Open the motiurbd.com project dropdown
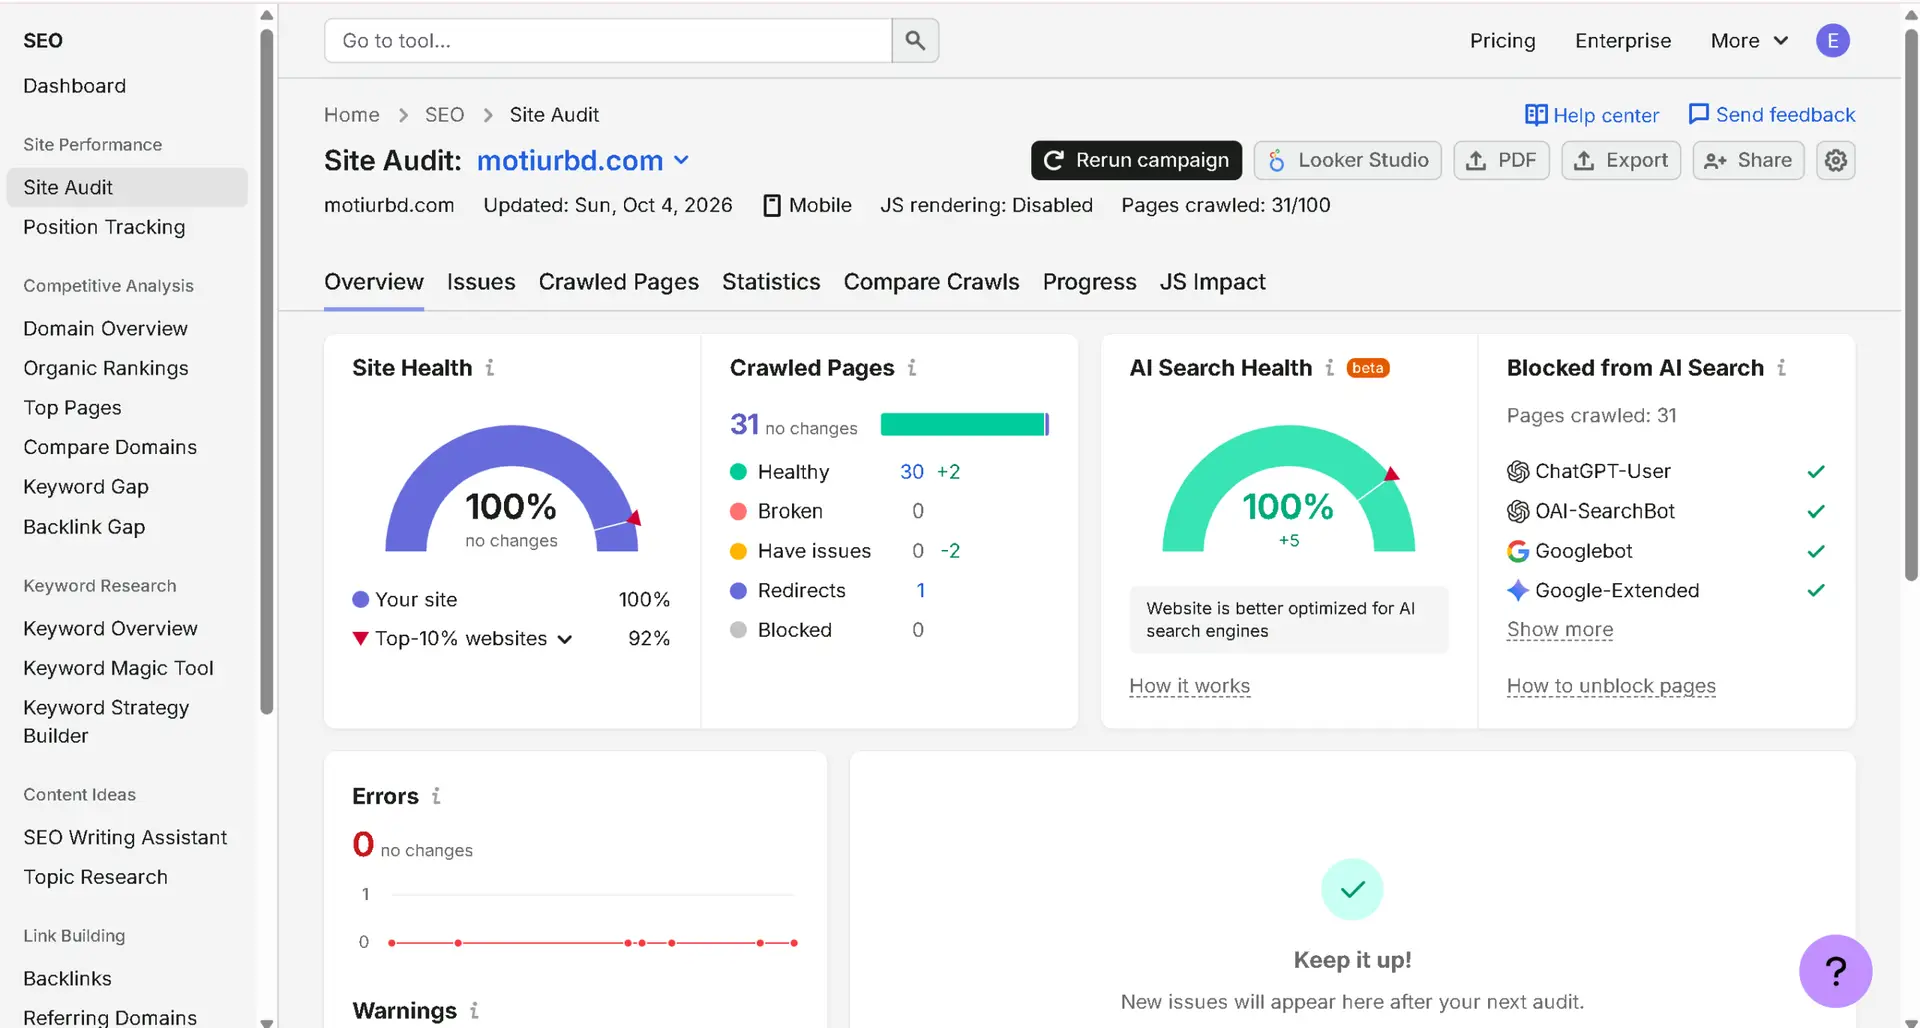Viewport: 1920px width, 1028px height. (x=583, y=160)
